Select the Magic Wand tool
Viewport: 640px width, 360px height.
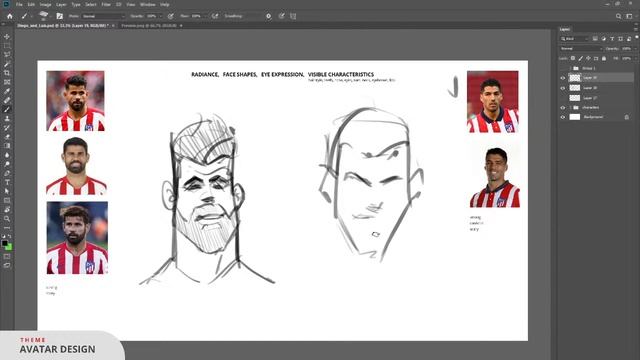(7, 64)
